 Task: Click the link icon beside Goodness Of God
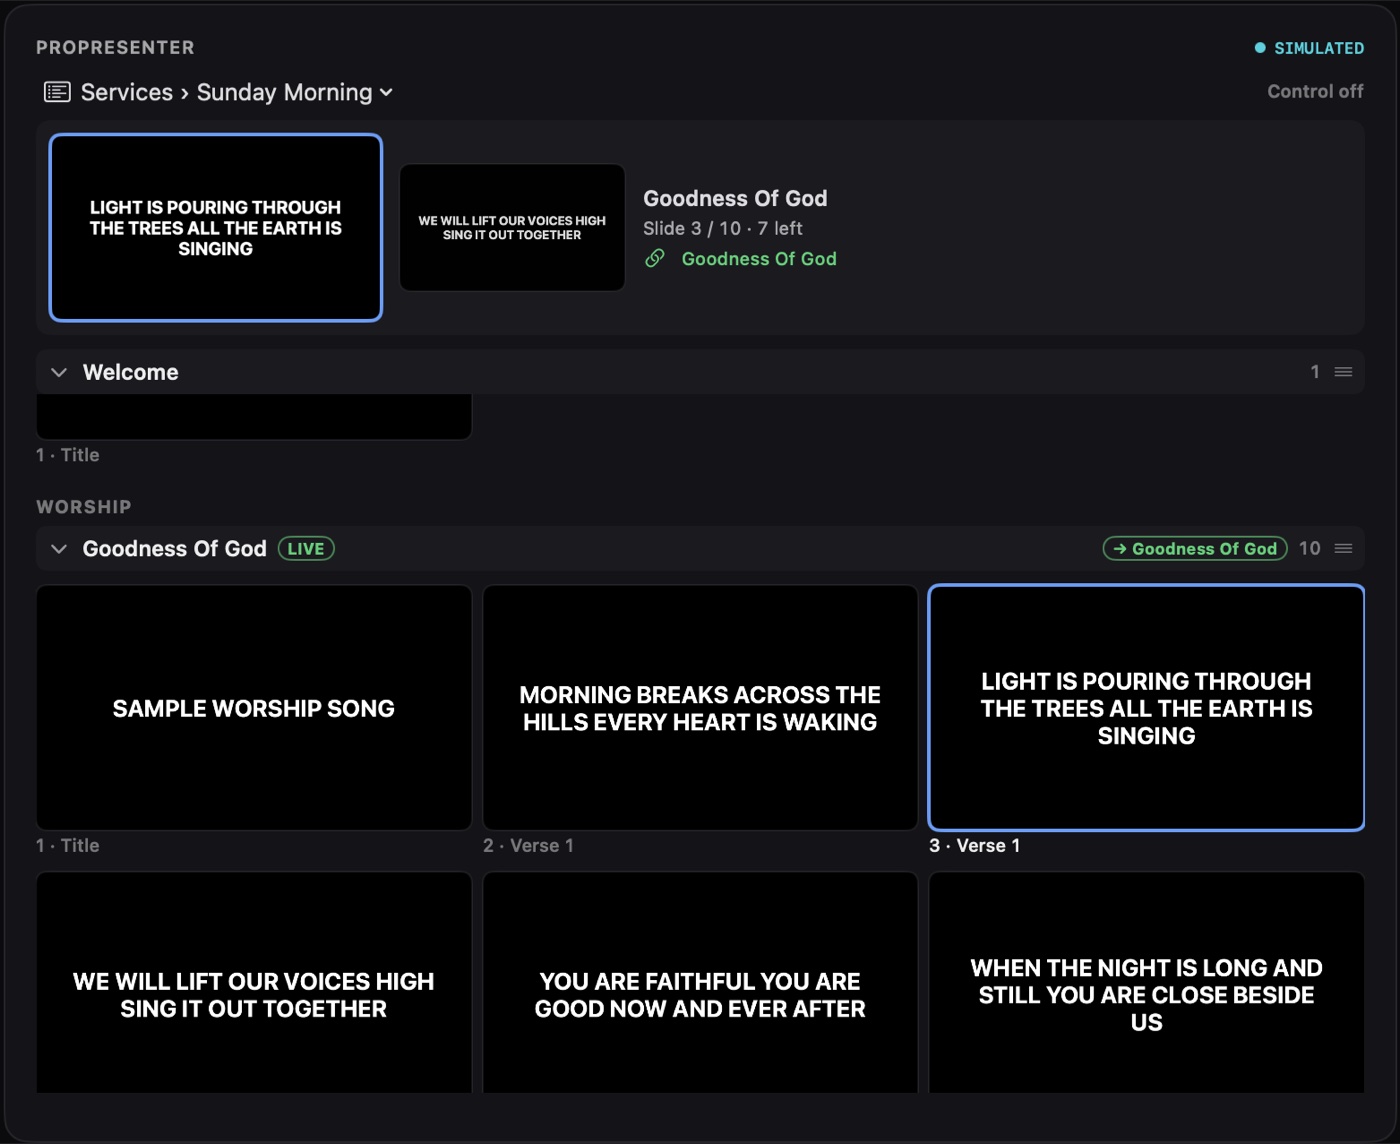[655, 259]
